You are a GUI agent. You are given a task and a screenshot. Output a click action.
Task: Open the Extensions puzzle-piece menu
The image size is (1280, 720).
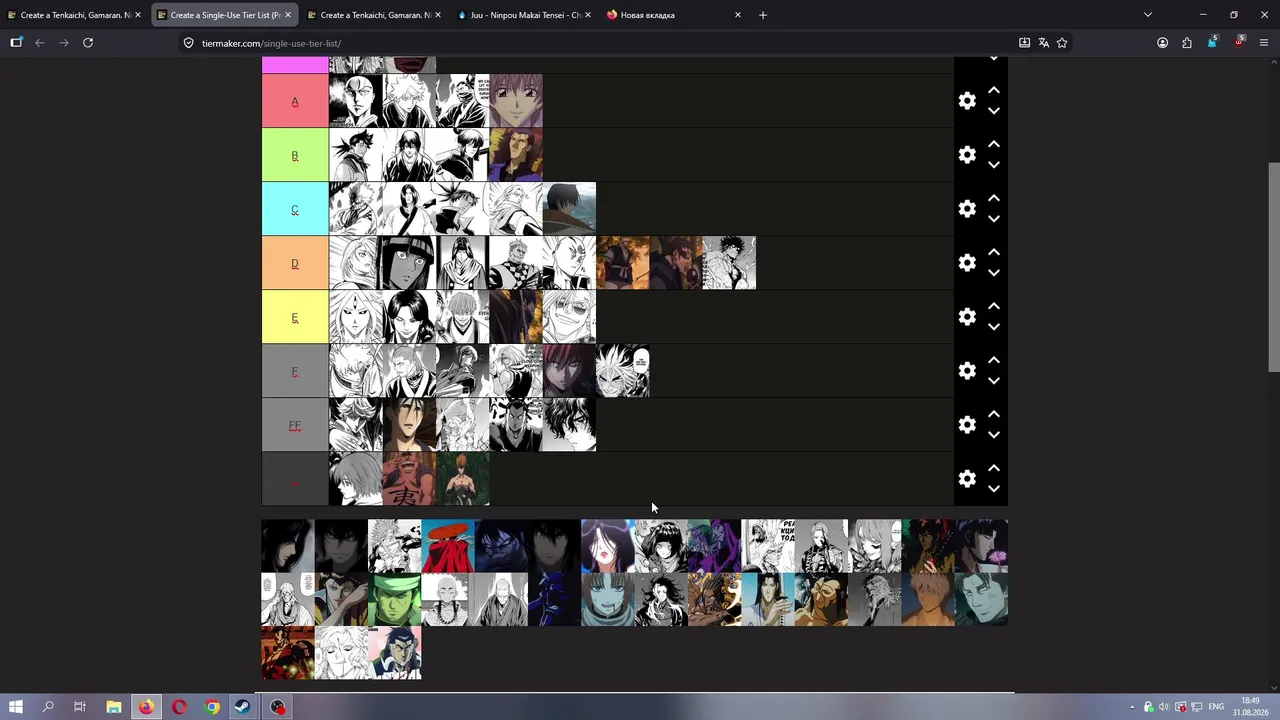click(x=1187, y=43)
